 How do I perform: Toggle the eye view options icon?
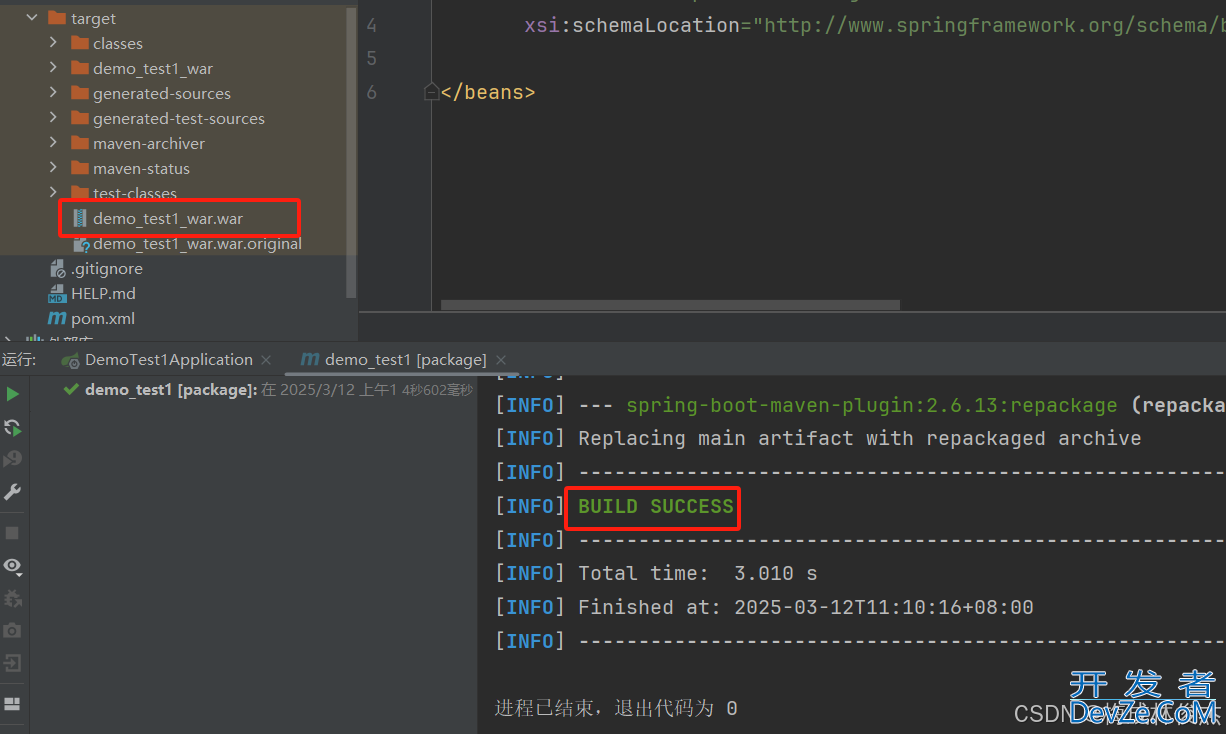point(12,566)
